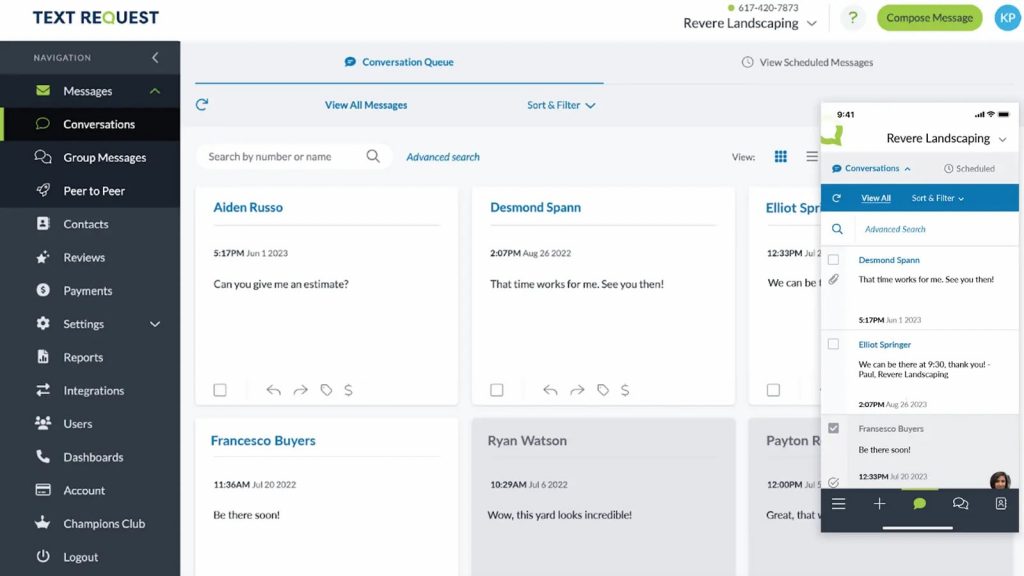Switch to grid view layout icon
Viewport: 1024px width, 576px height.
[781, 157]
